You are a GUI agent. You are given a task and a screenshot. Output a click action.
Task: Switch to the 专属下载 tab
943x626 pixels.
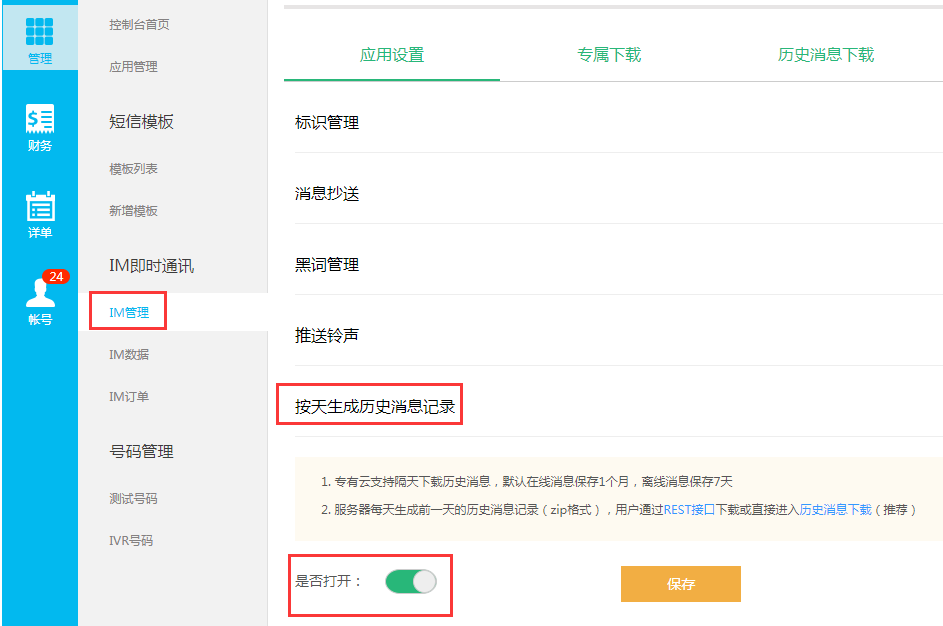pyautogui.click(x=609, y=55)
